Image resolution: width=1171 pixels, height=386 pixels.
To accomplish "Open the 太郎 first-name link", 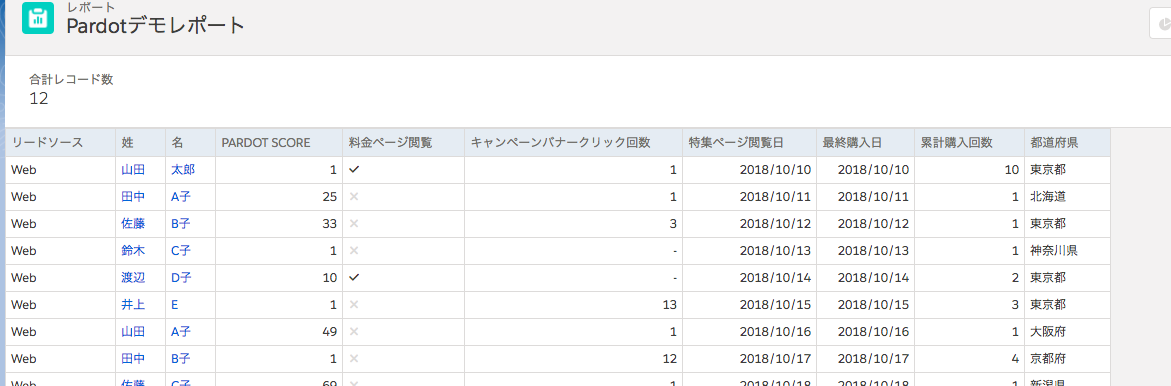I will [183, 169].
